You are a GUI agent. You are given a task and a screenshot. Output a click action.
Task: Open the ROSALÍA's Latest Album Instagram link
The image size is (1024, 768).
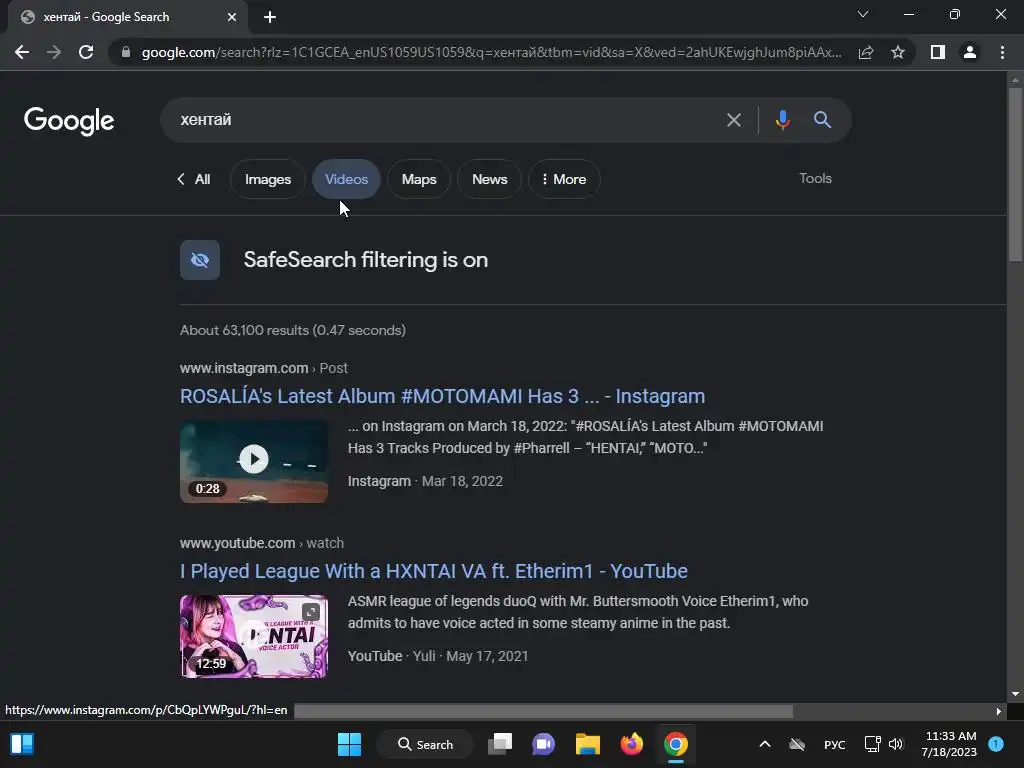pyautogui.click(x=442, y=396)
